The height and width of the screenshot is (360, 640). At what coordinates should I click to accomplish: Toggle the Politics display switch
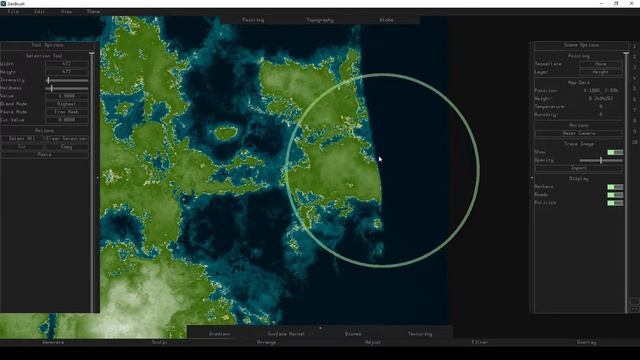tap(615, 203)
